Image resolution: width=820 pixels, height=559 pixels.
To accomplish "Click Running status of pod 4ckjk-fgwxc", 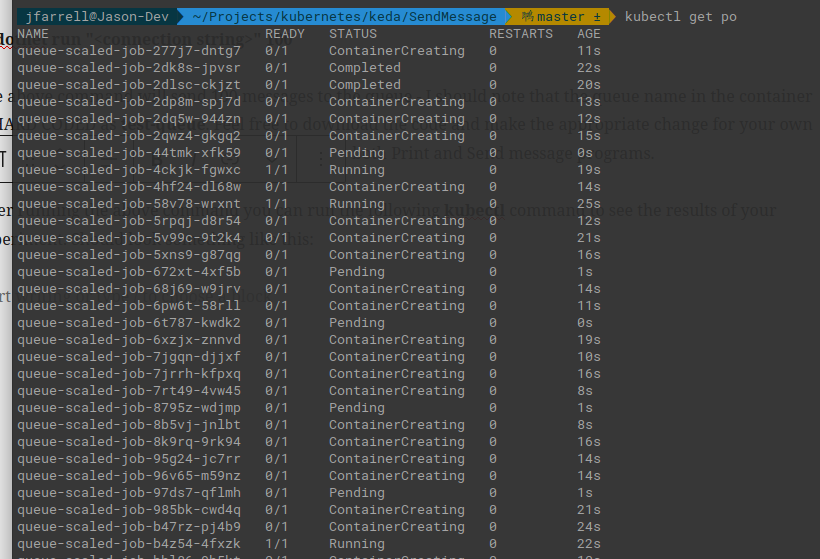I will point(356,170).
